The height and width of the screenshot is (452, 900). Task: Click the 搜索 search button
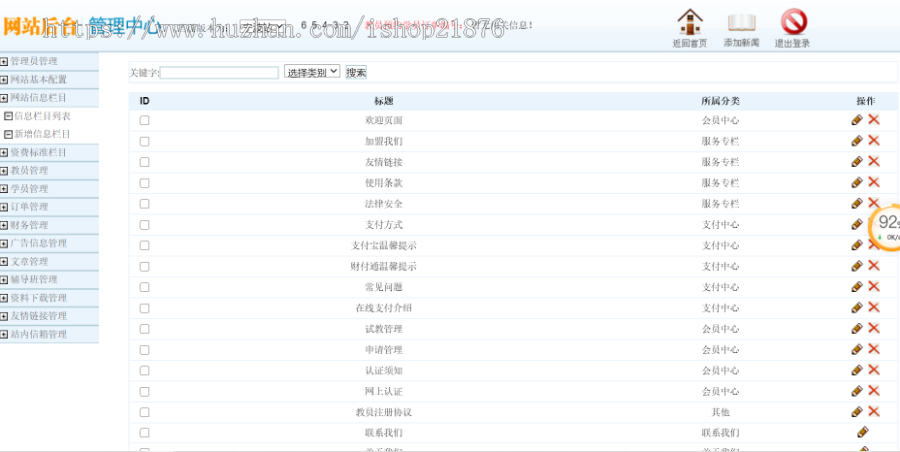click(x=356, y=72)
